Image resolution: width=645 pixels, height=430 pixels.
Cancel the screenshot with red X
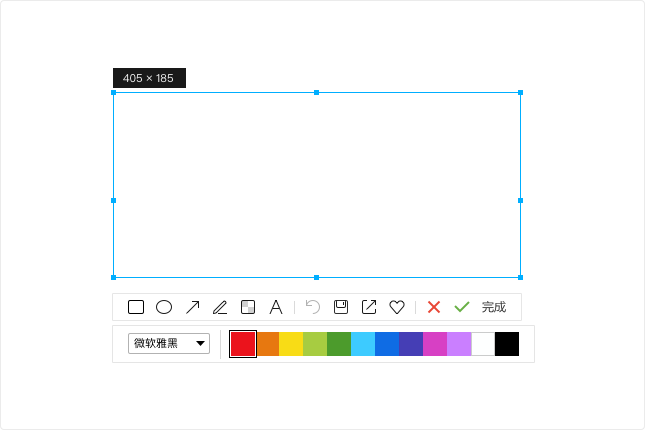434,307
